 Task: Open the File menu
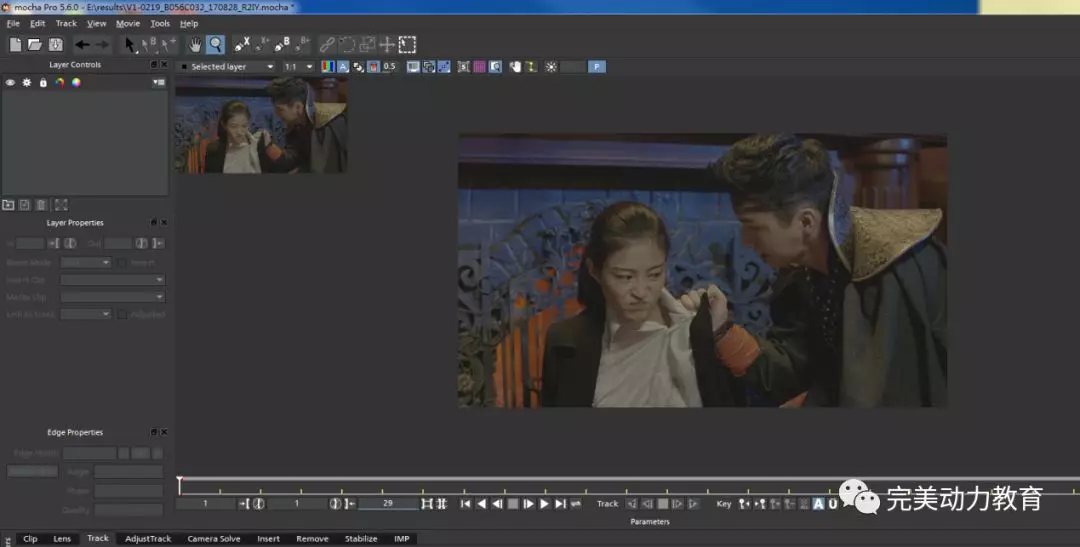pyautogui.click(x=13, y=23)
